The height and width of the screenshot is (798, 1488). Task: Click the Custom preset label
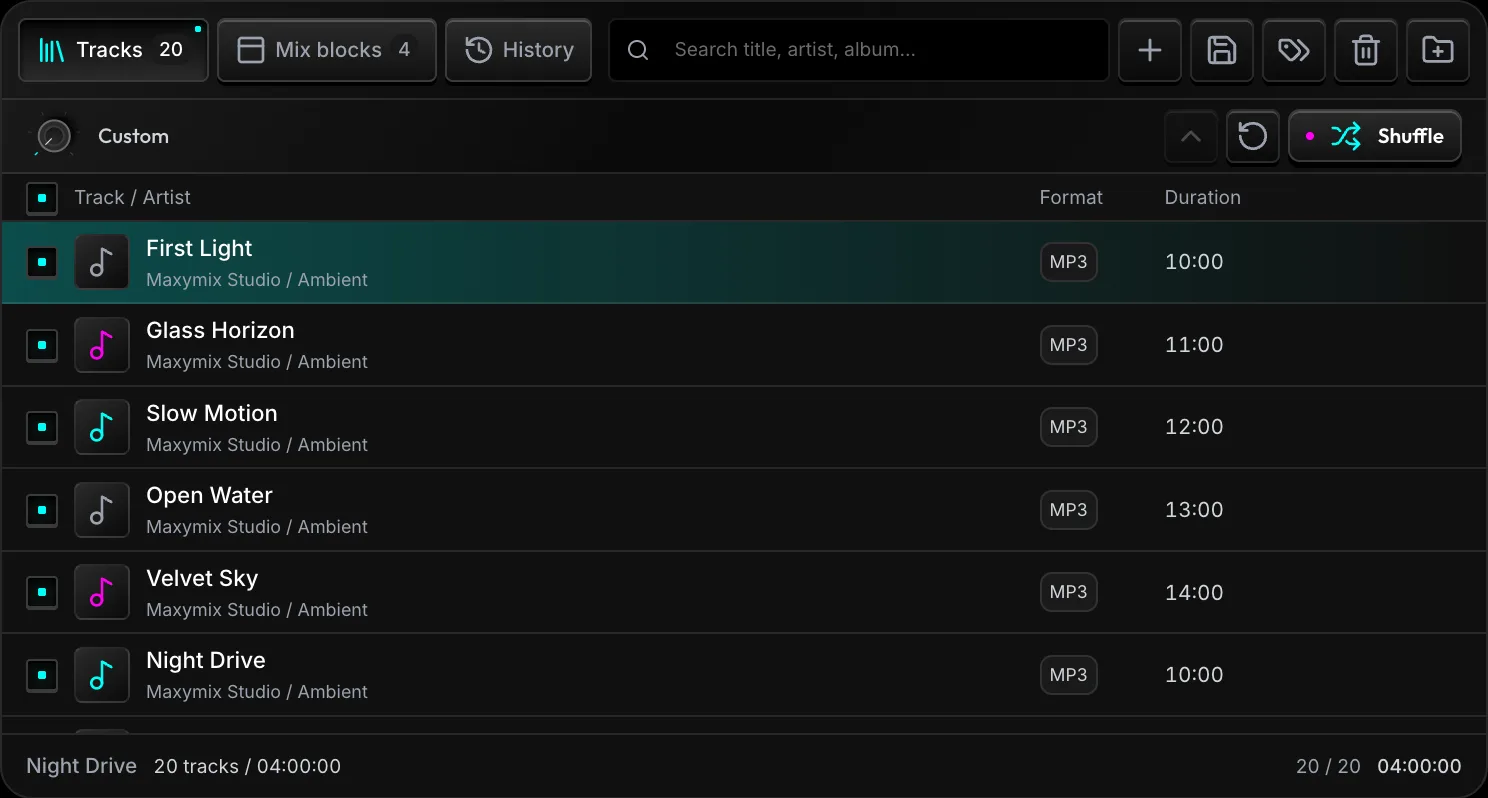(x=133, y=136)
